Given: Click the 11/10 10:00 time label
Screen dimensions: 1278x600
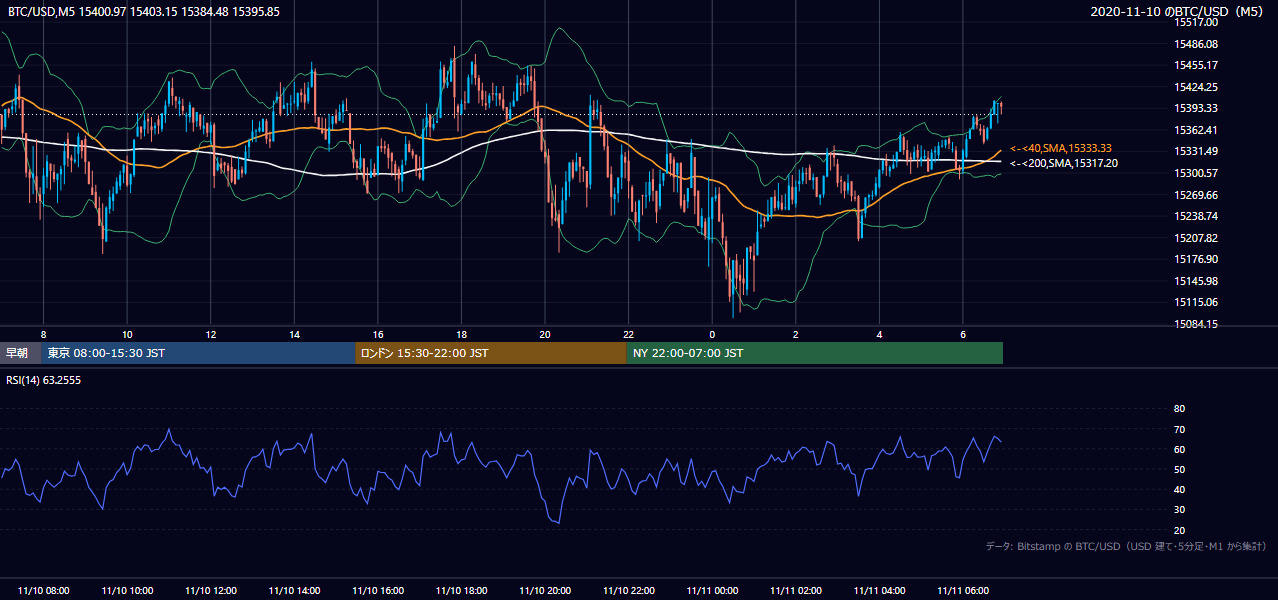Looking at the screenshot, I should pyautogui.click(x=127, y=591).
